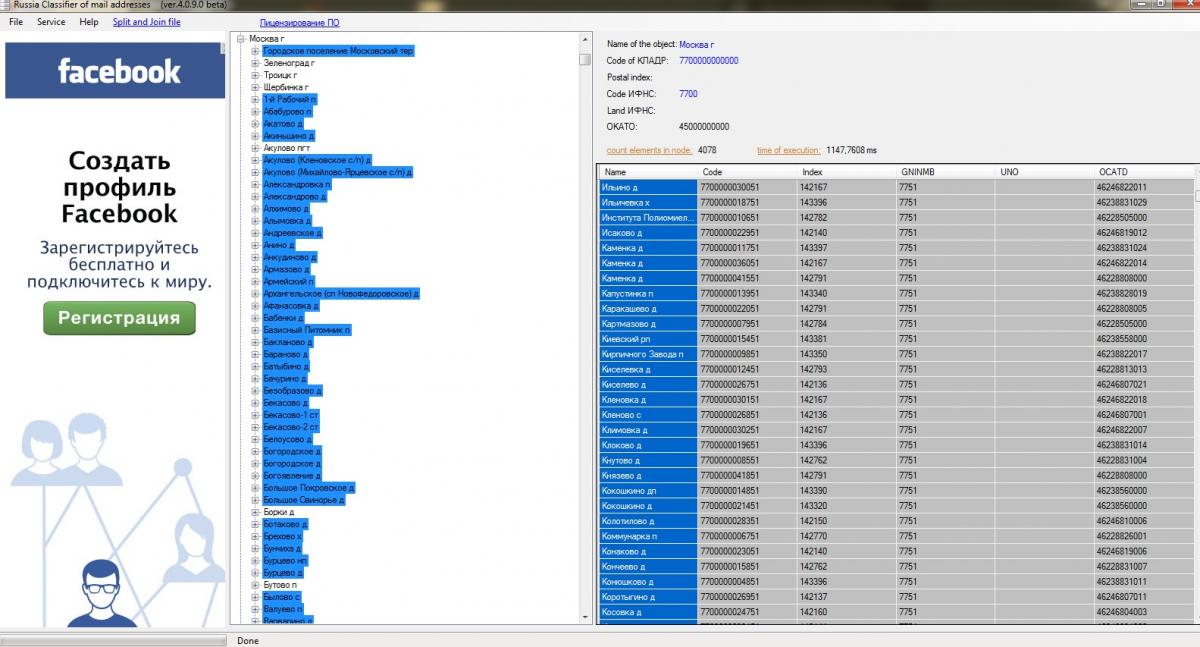Click the OKATO value 45000000000
1200x647 pixels.
tap(704, 127)
